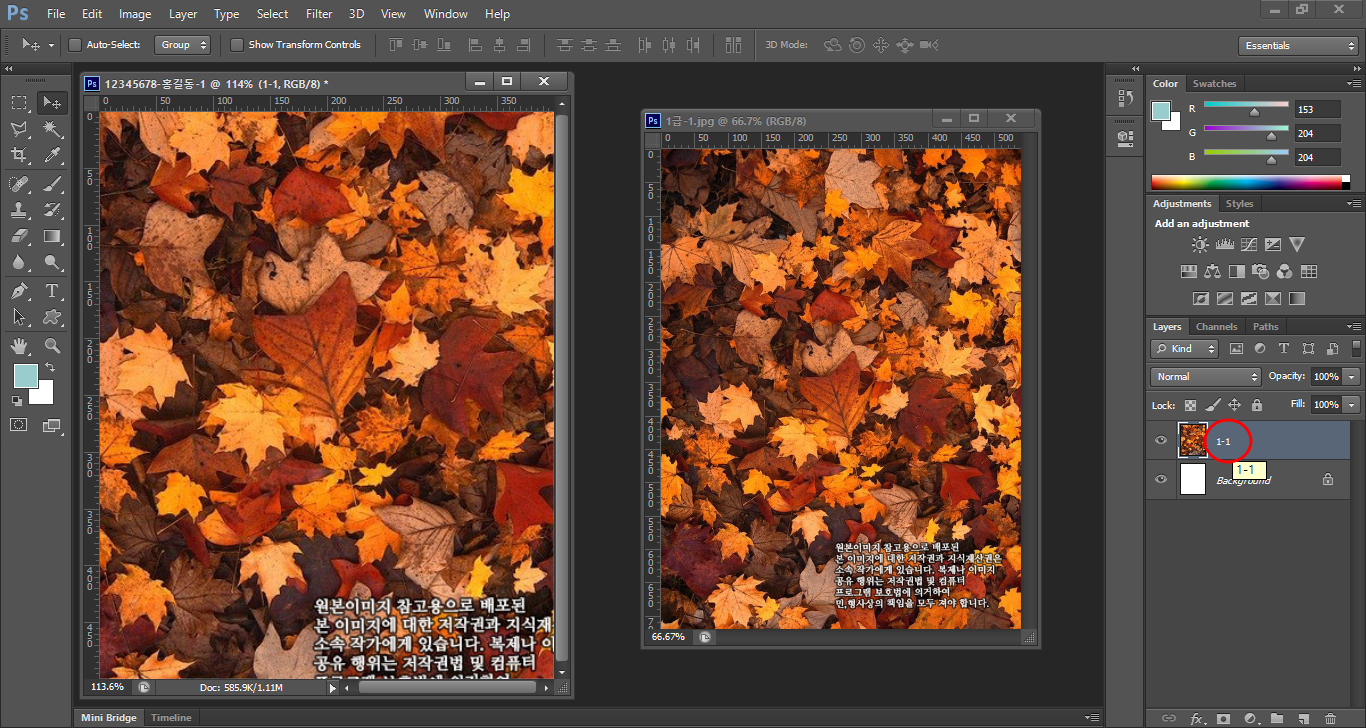Image resolution: width=1366 pixels, height=728 pixels.
Task: Open the Styles tab
Action: [x=1239, y=204]
